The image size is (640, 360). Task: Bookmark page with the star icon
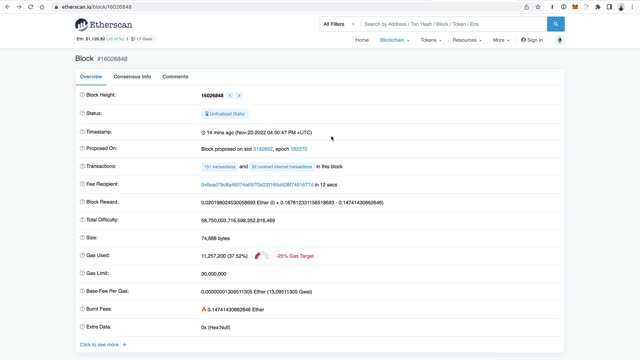click(x=538, y=7)
